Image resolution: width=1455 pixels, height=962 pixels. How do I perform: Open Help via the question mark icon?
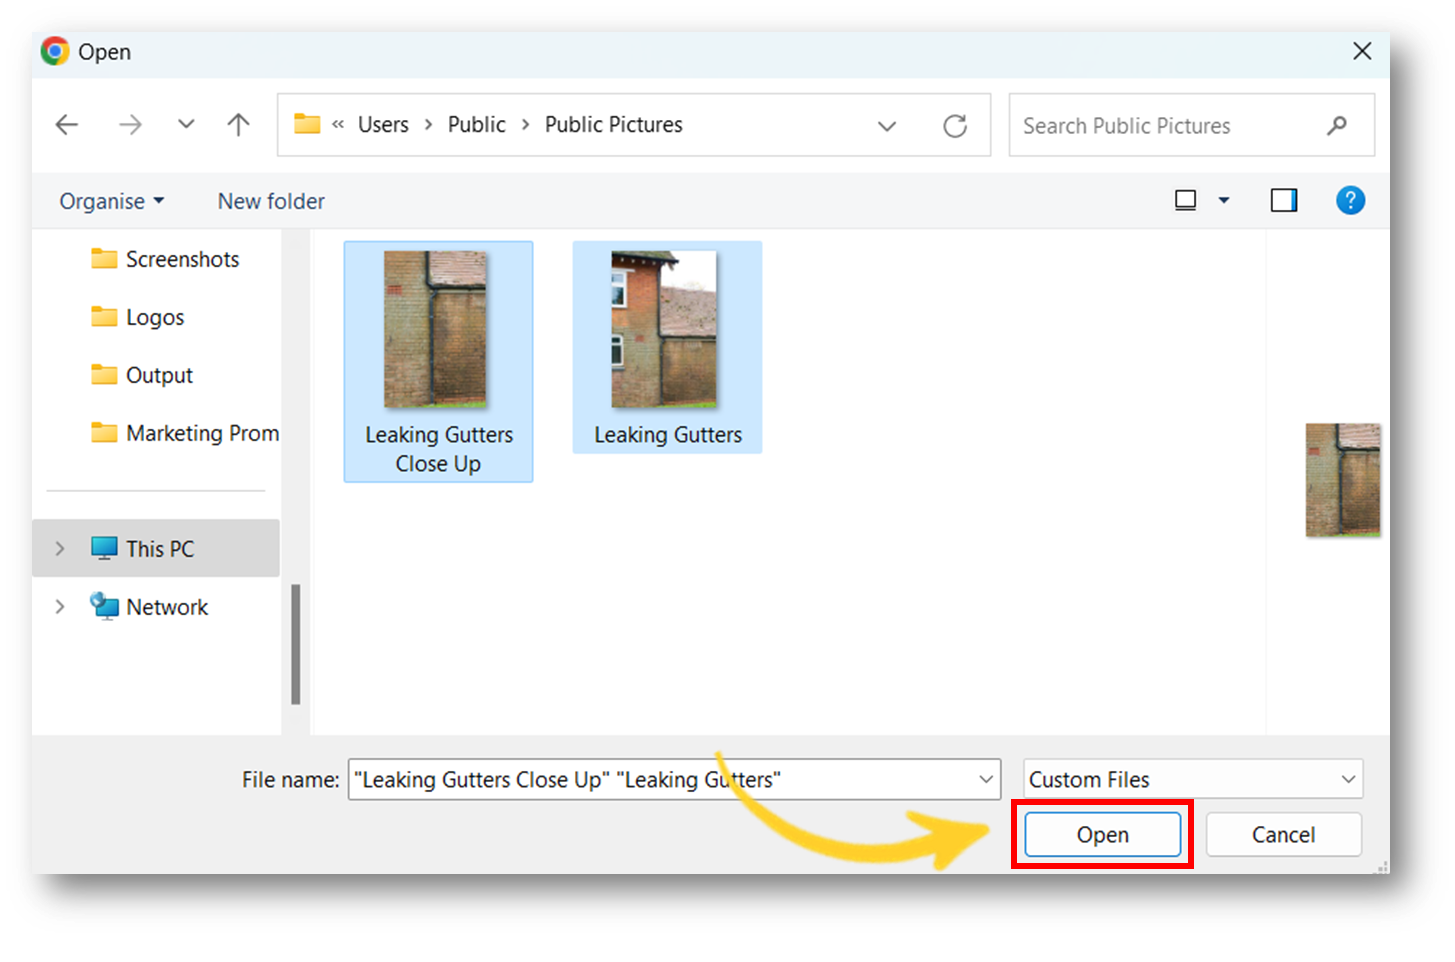(x=1351, y=200)
